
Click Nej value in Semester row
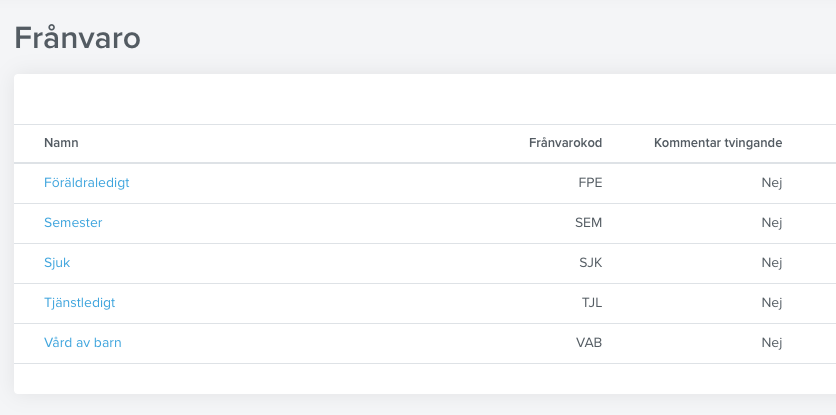(771, 223)
